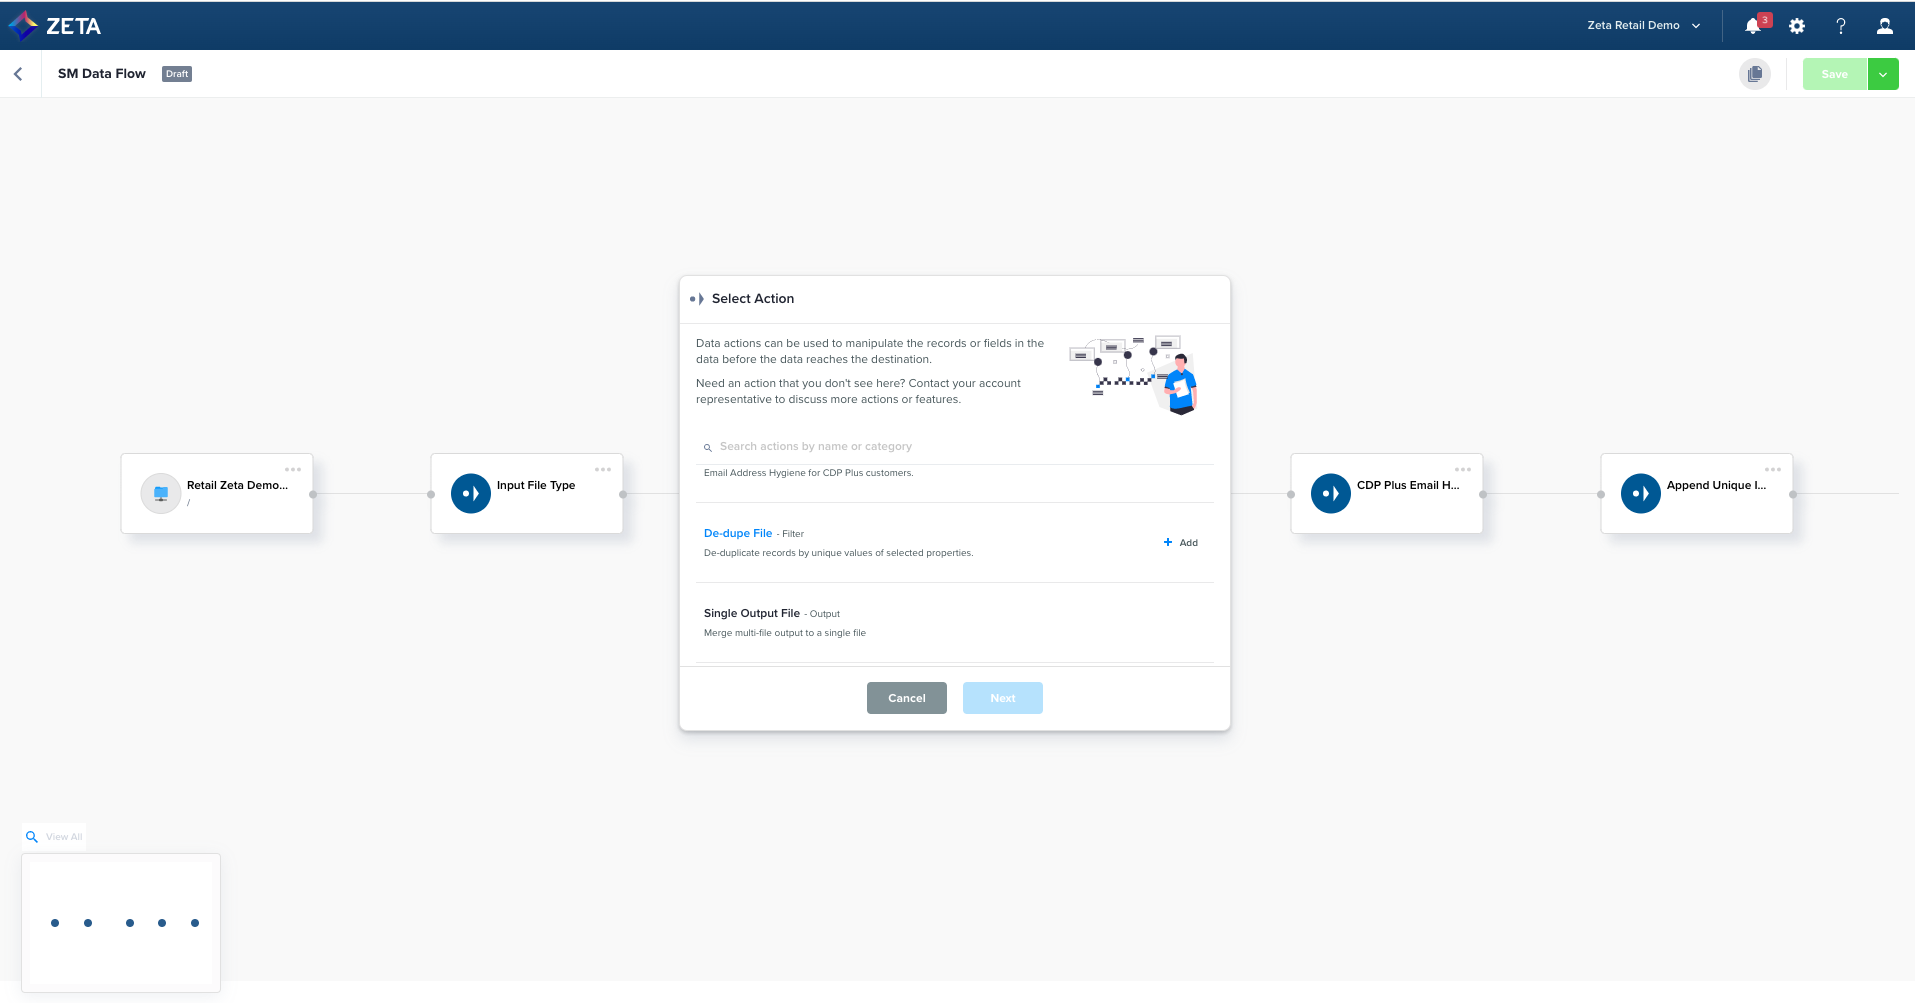Click the Append Unique I... node label

point(1716,485)
